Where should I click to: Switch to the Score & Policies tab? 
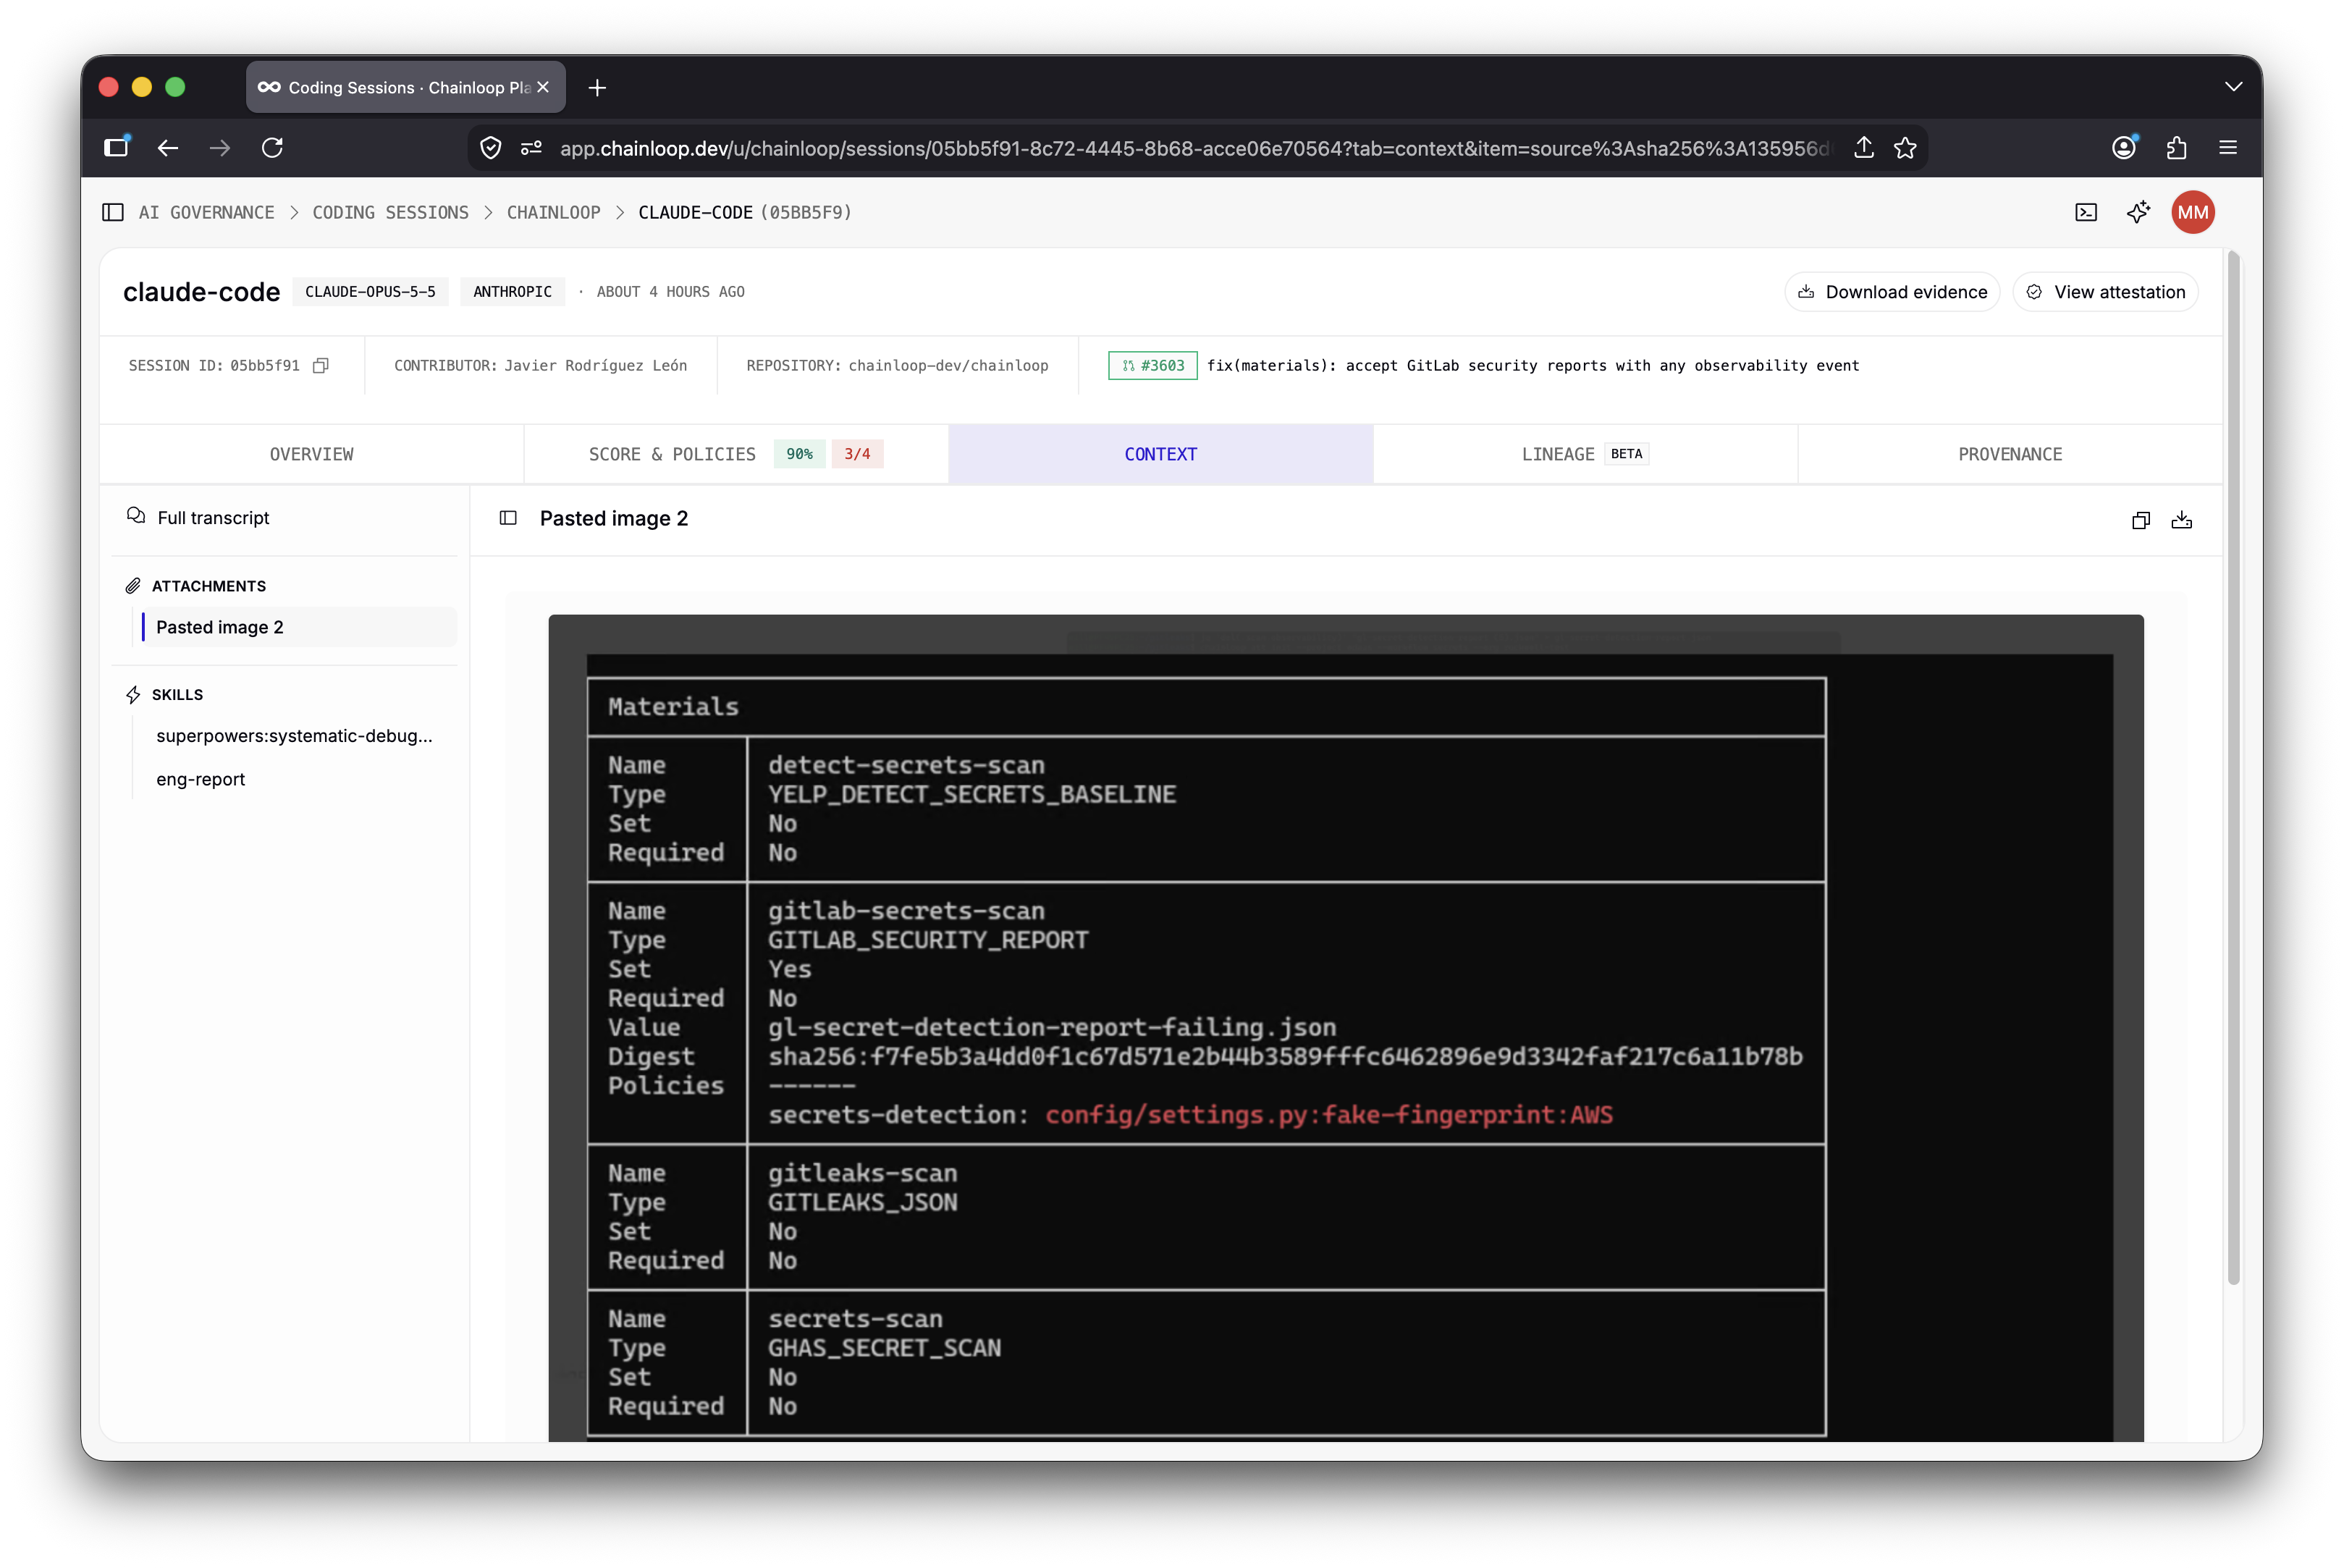point(736,454)
